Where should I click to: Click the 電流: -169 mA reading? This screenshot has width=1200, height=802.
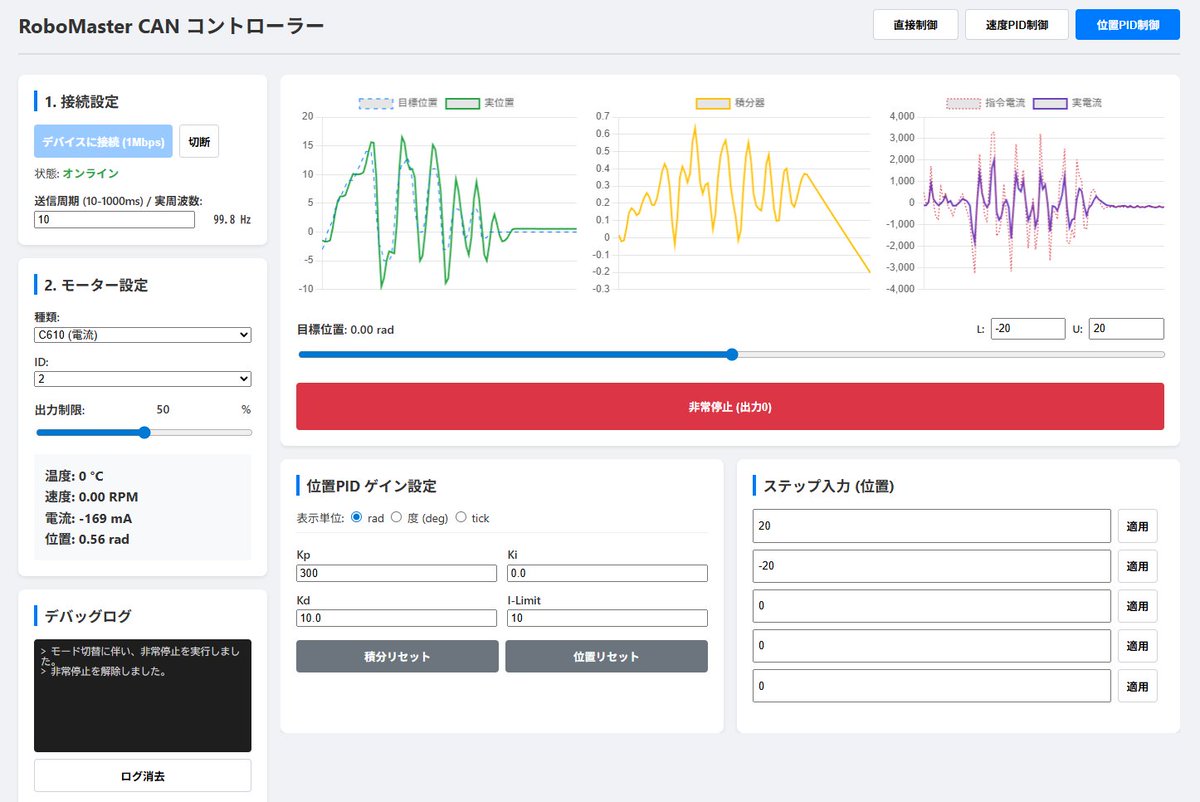coord(89,518)
